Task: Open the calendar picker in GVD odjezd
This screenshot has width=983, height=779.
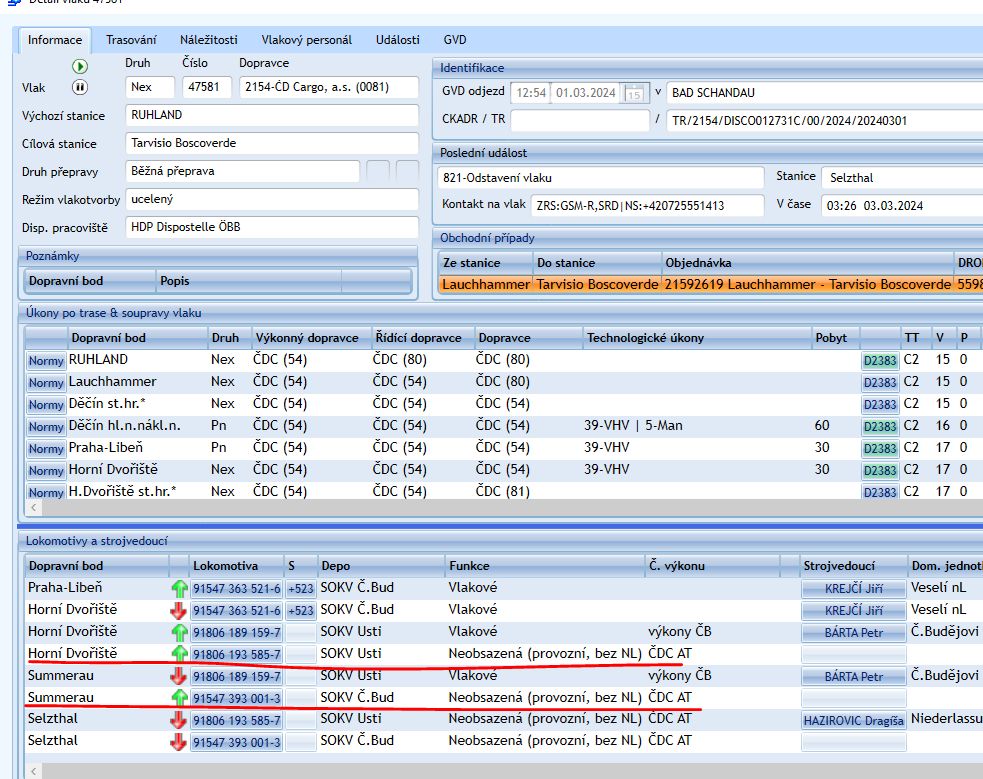Action: click(x=633, y=93)
